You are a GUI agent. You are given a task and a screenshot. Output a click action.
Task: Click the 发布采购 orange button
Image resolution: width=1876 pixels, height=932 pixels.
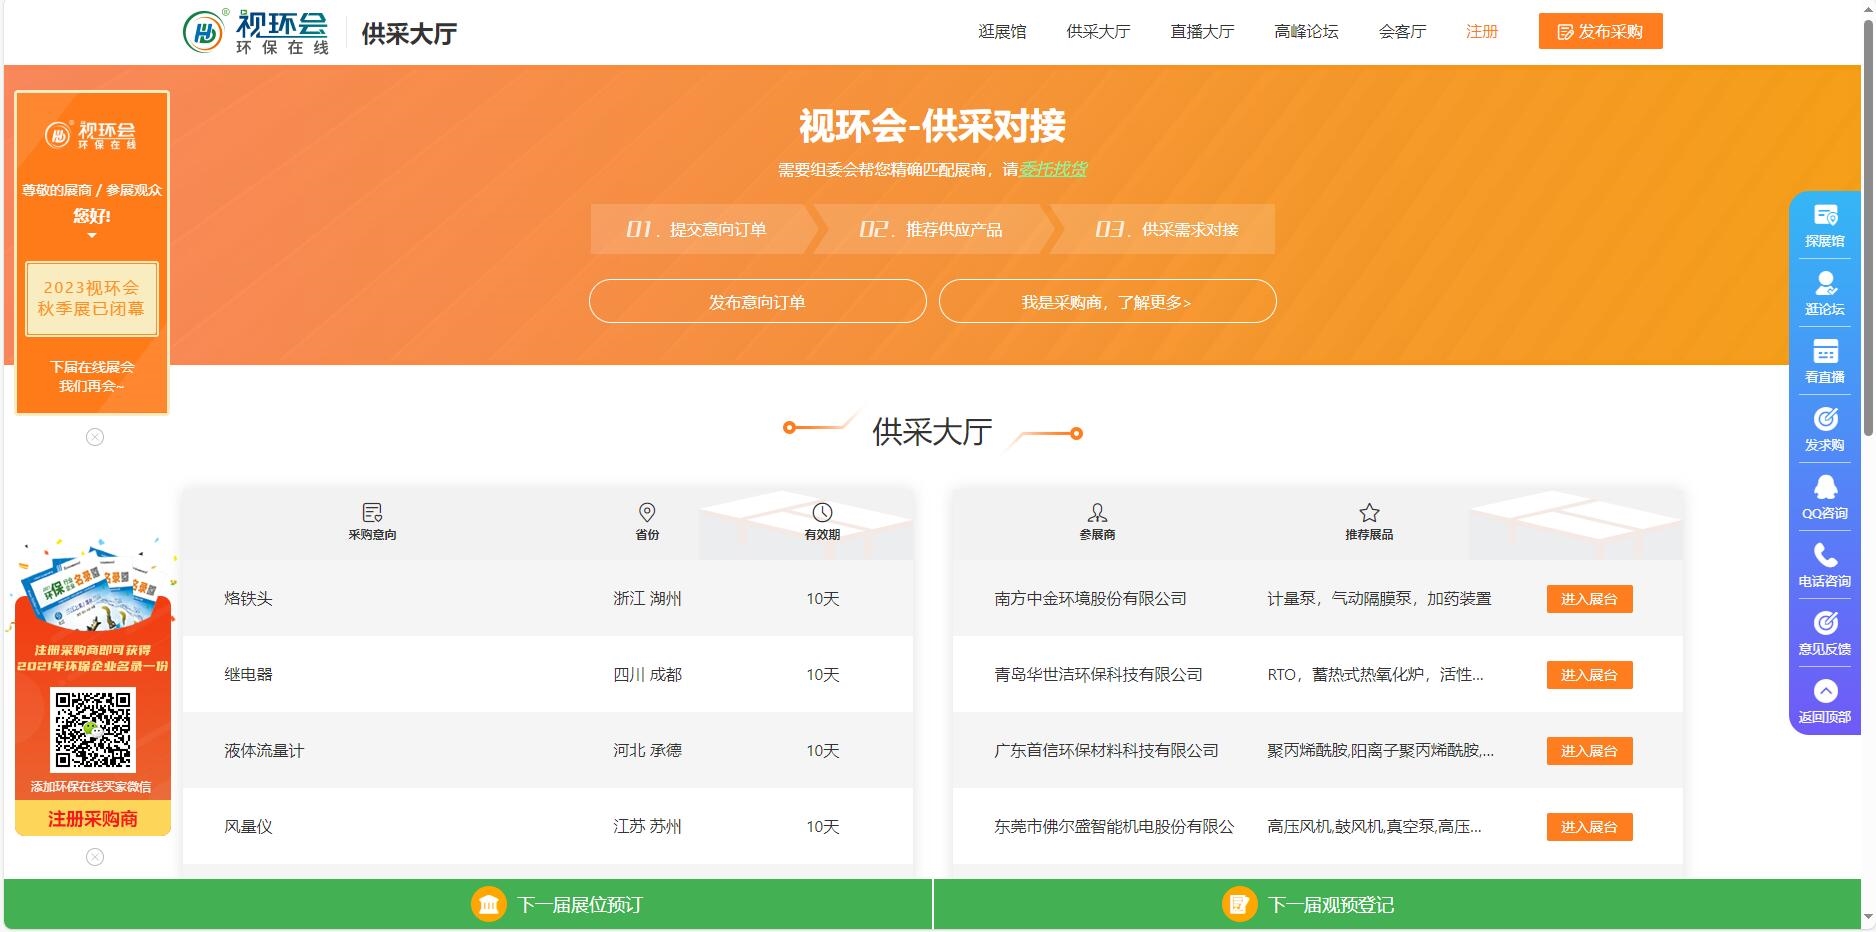(1600, 31)
